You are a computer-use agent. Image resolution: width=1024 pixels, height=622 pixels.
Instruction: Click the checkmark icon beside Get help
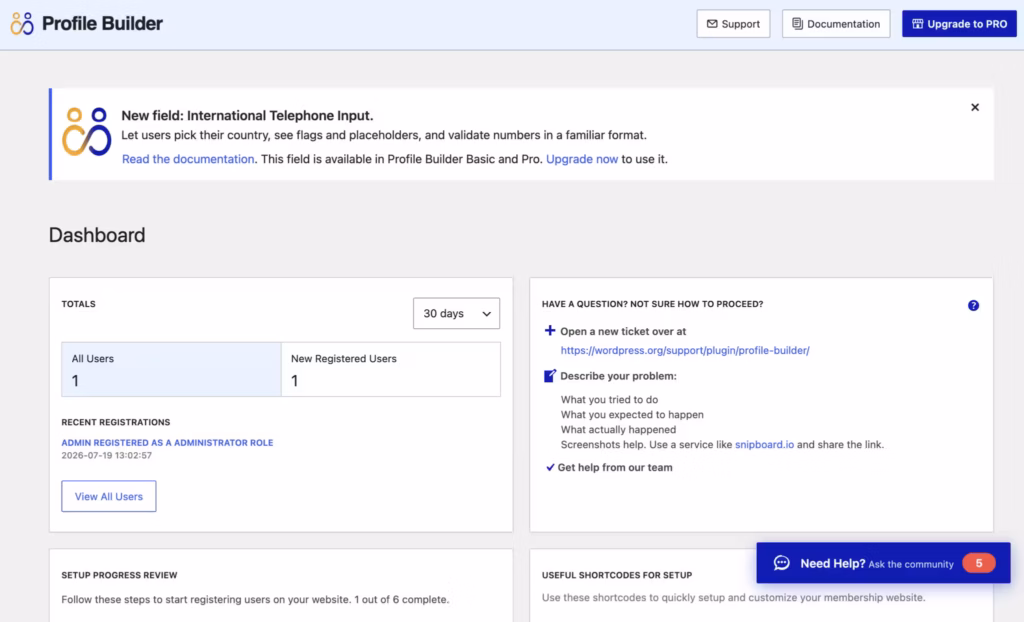click(550, 467)
